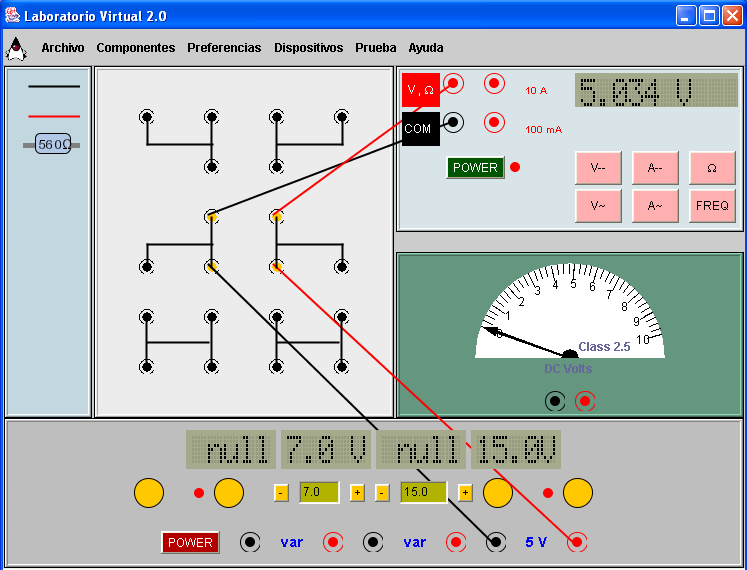This screenshot has width=747, height=570.
Task: Click the 7.0 voltage input field
Action: [x=319, y=492]
